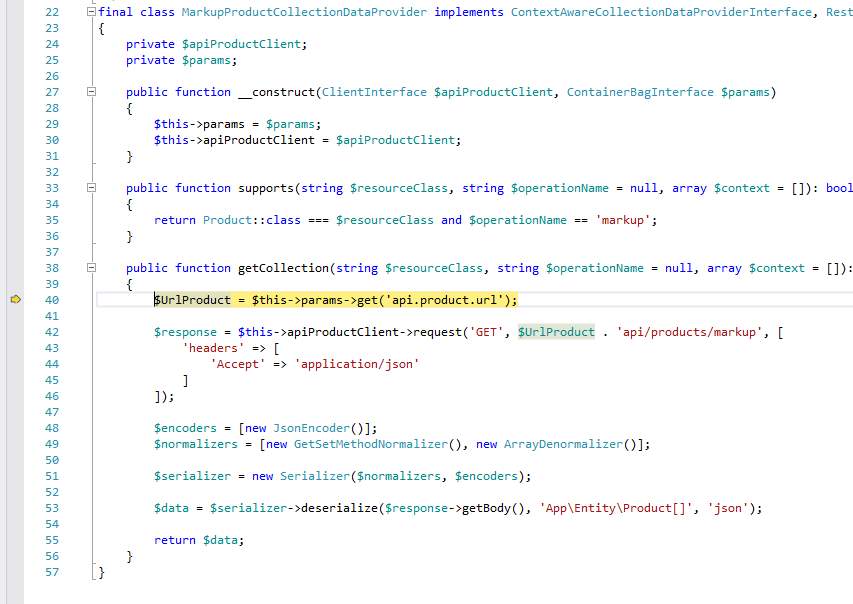Click the 'api.product.url' string
Viewport: 853px width, 604px height.
pyautogui.click(x=444, y=300)
